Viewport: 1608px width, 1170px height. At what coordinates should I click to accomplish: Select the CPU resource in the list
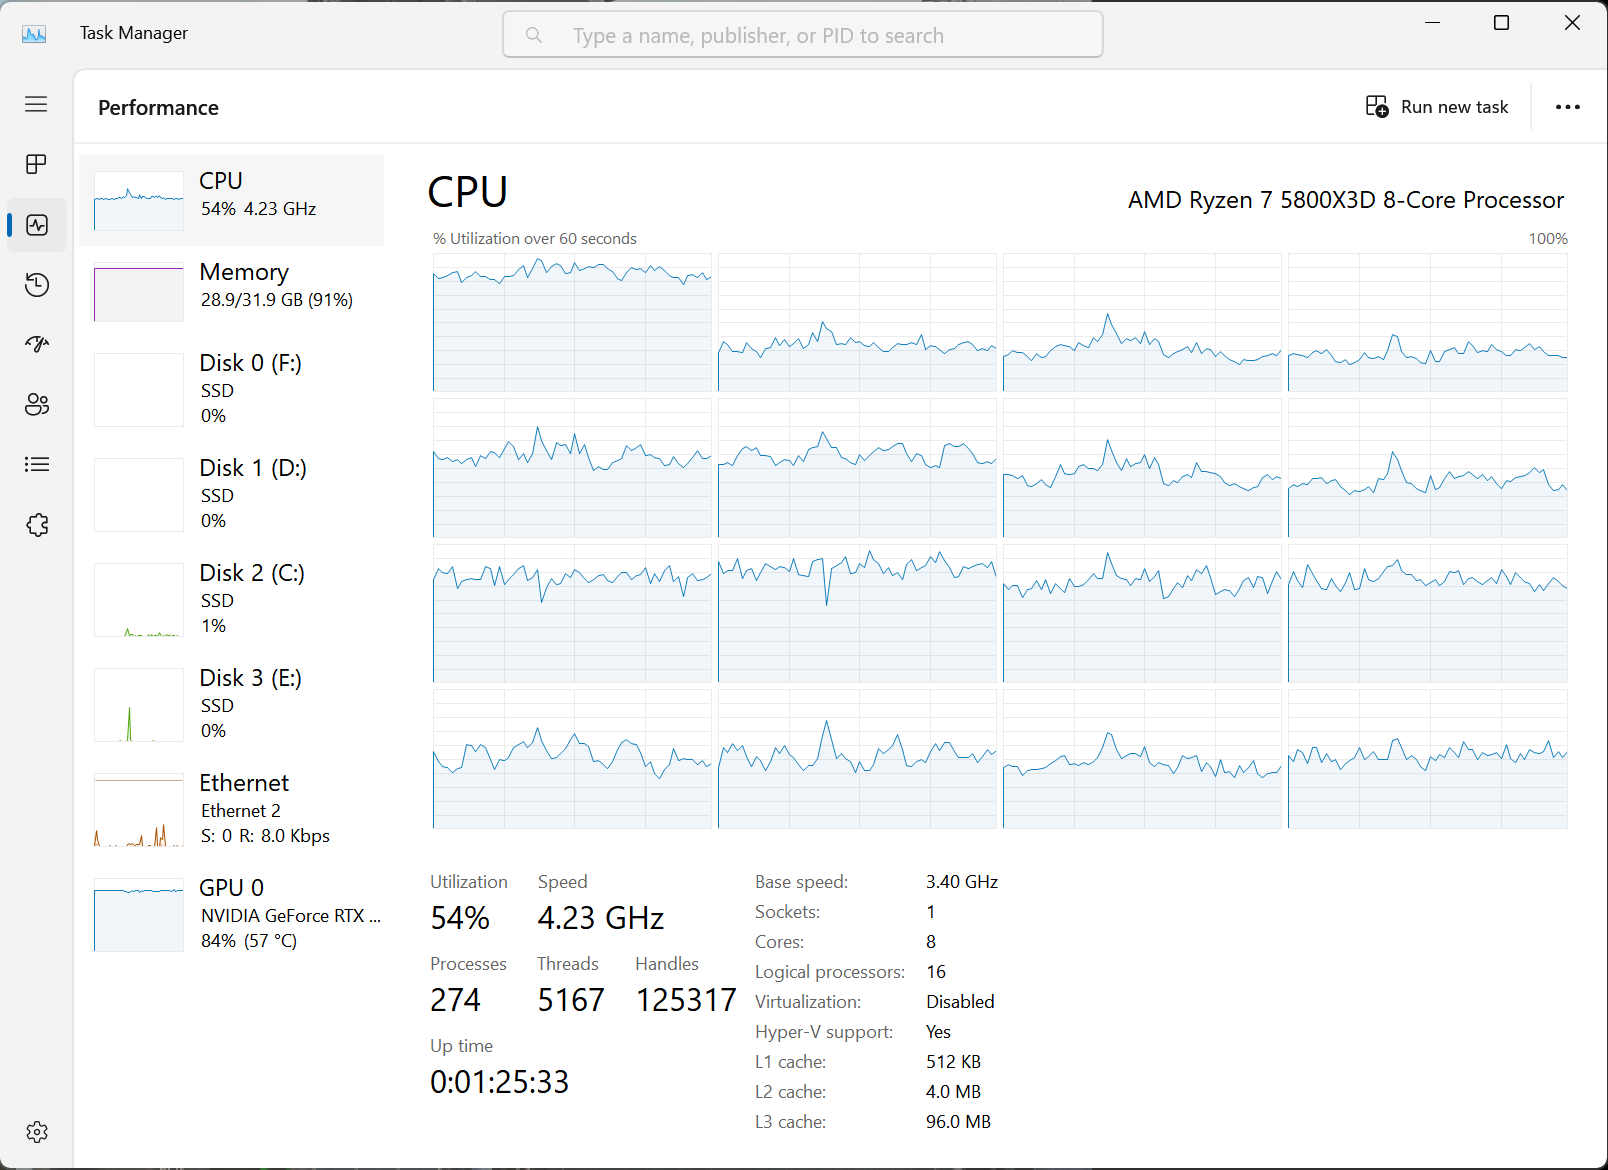click(231, 200)
